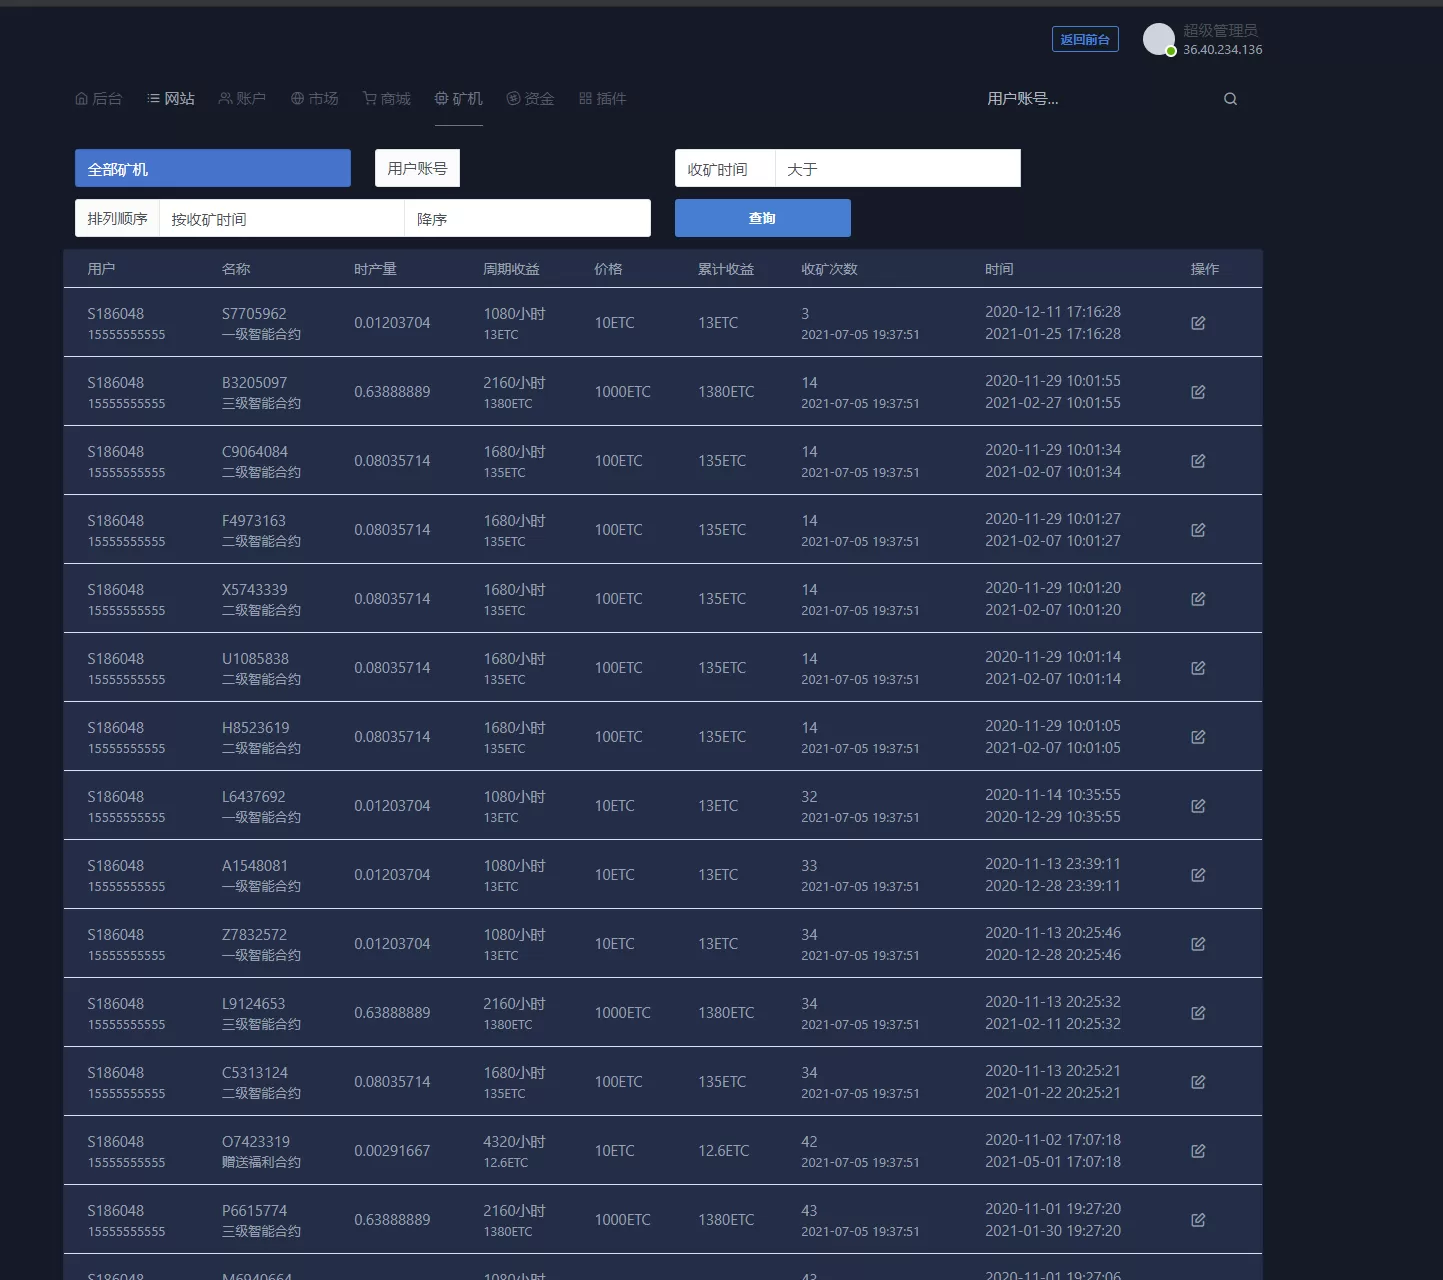1443x1280 pixels.
Task: Click the 时间 column header
Action: tap(999, 269)
